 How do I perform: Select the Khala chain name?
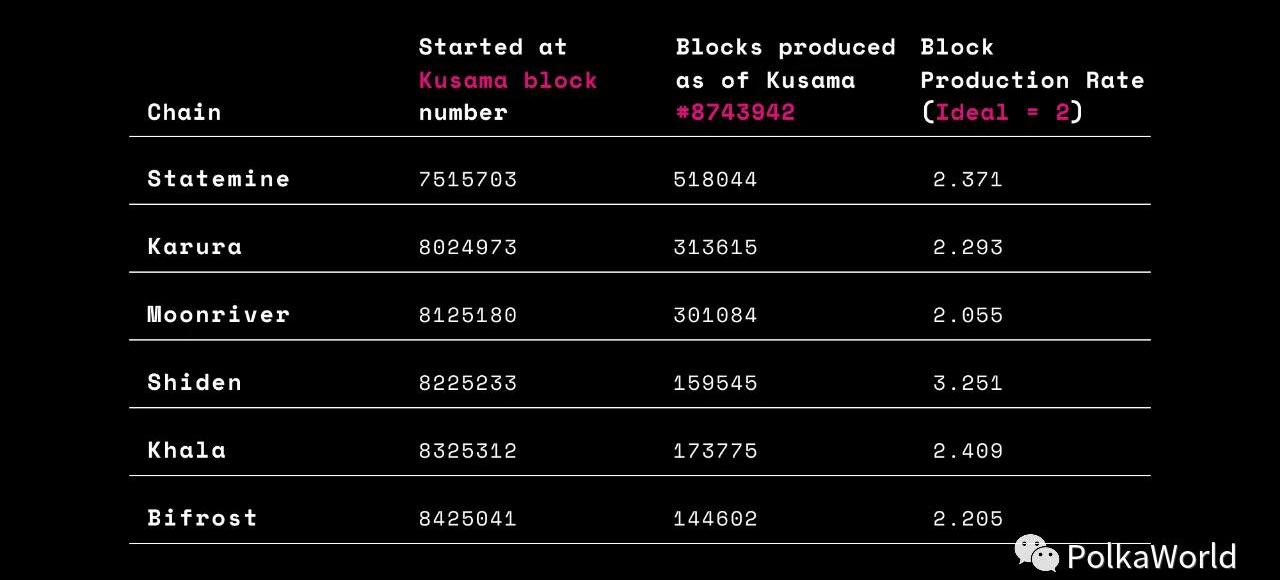coord(186,451)
